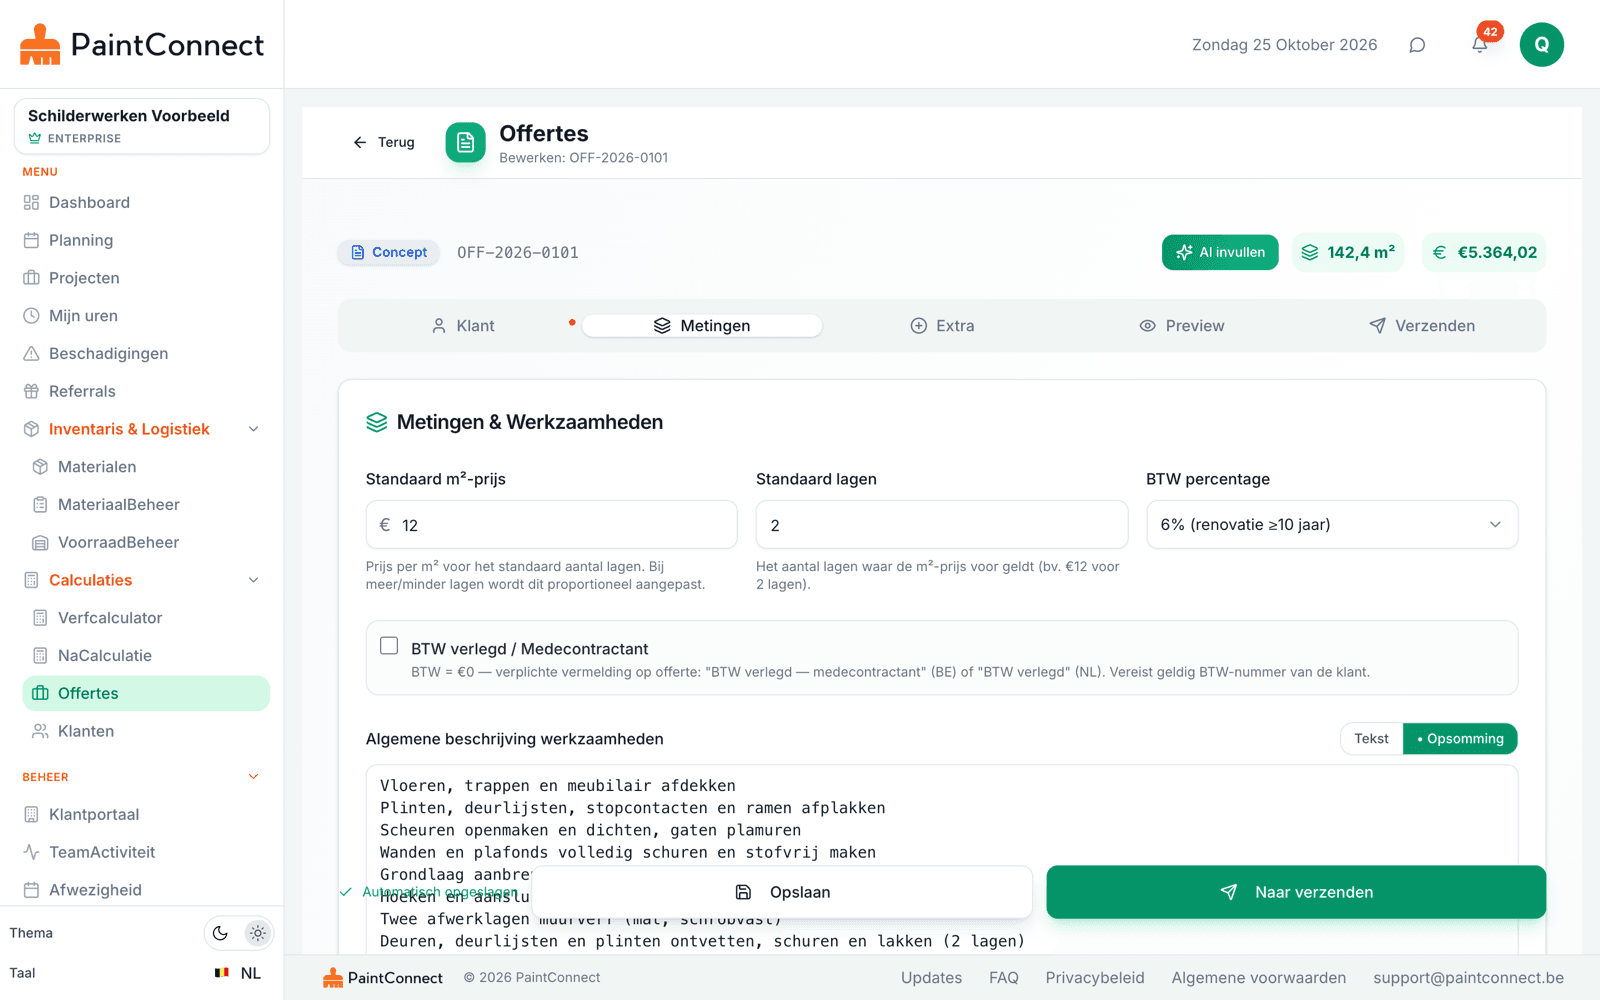Collapse the BEHEER section chevron
This screenshot has width=1600, height=1000.
253,777
